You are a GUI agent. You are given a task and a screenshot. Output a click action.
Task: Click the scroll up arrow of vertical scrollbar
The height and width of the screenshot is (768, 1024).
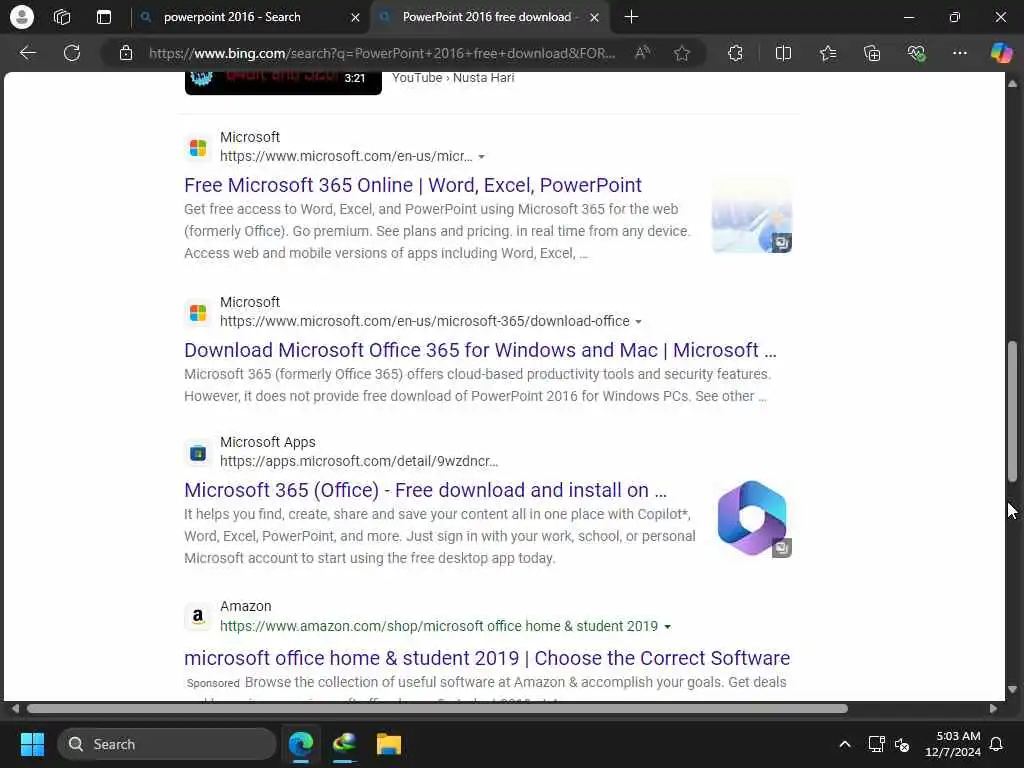coord(1012,84)
